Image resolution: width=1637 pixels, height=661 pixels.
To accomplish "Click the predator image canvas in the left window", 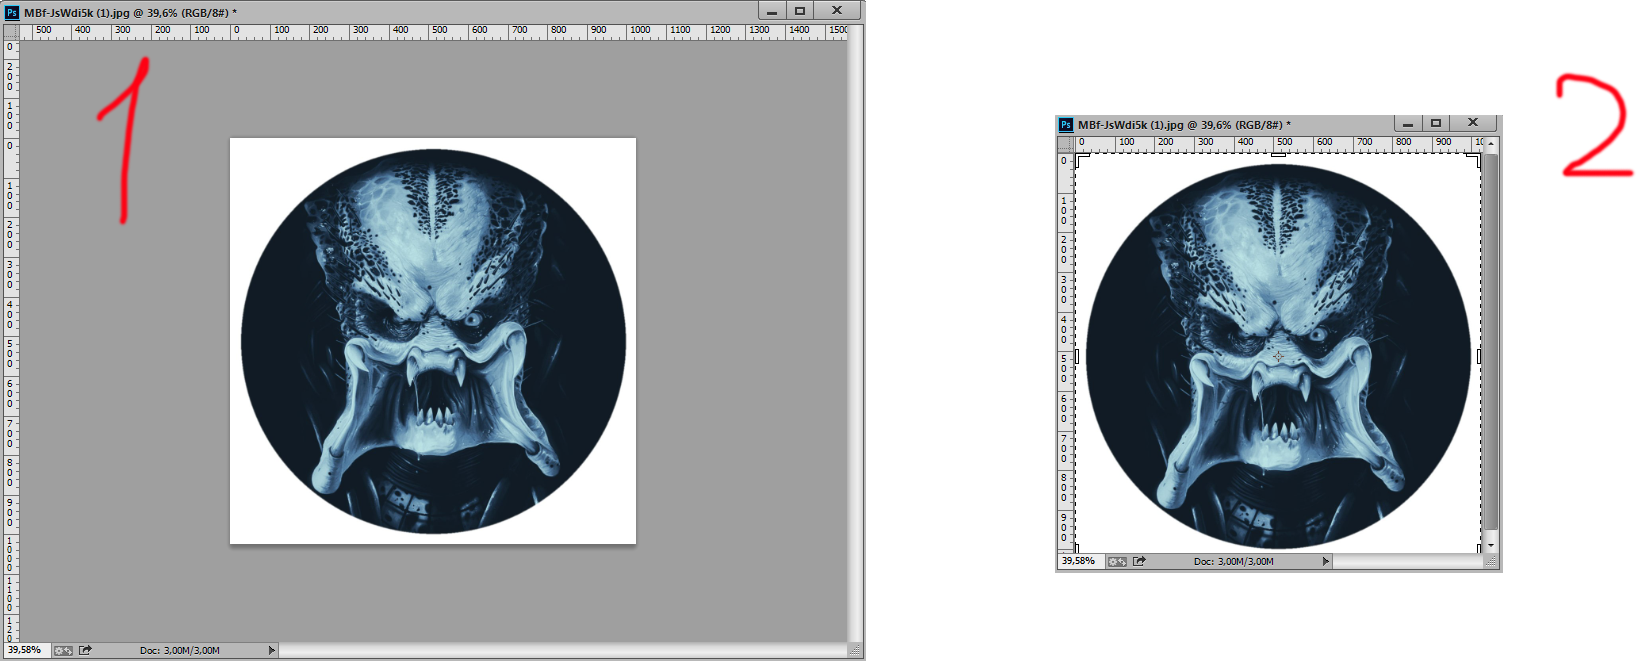I will pos(433,341).
